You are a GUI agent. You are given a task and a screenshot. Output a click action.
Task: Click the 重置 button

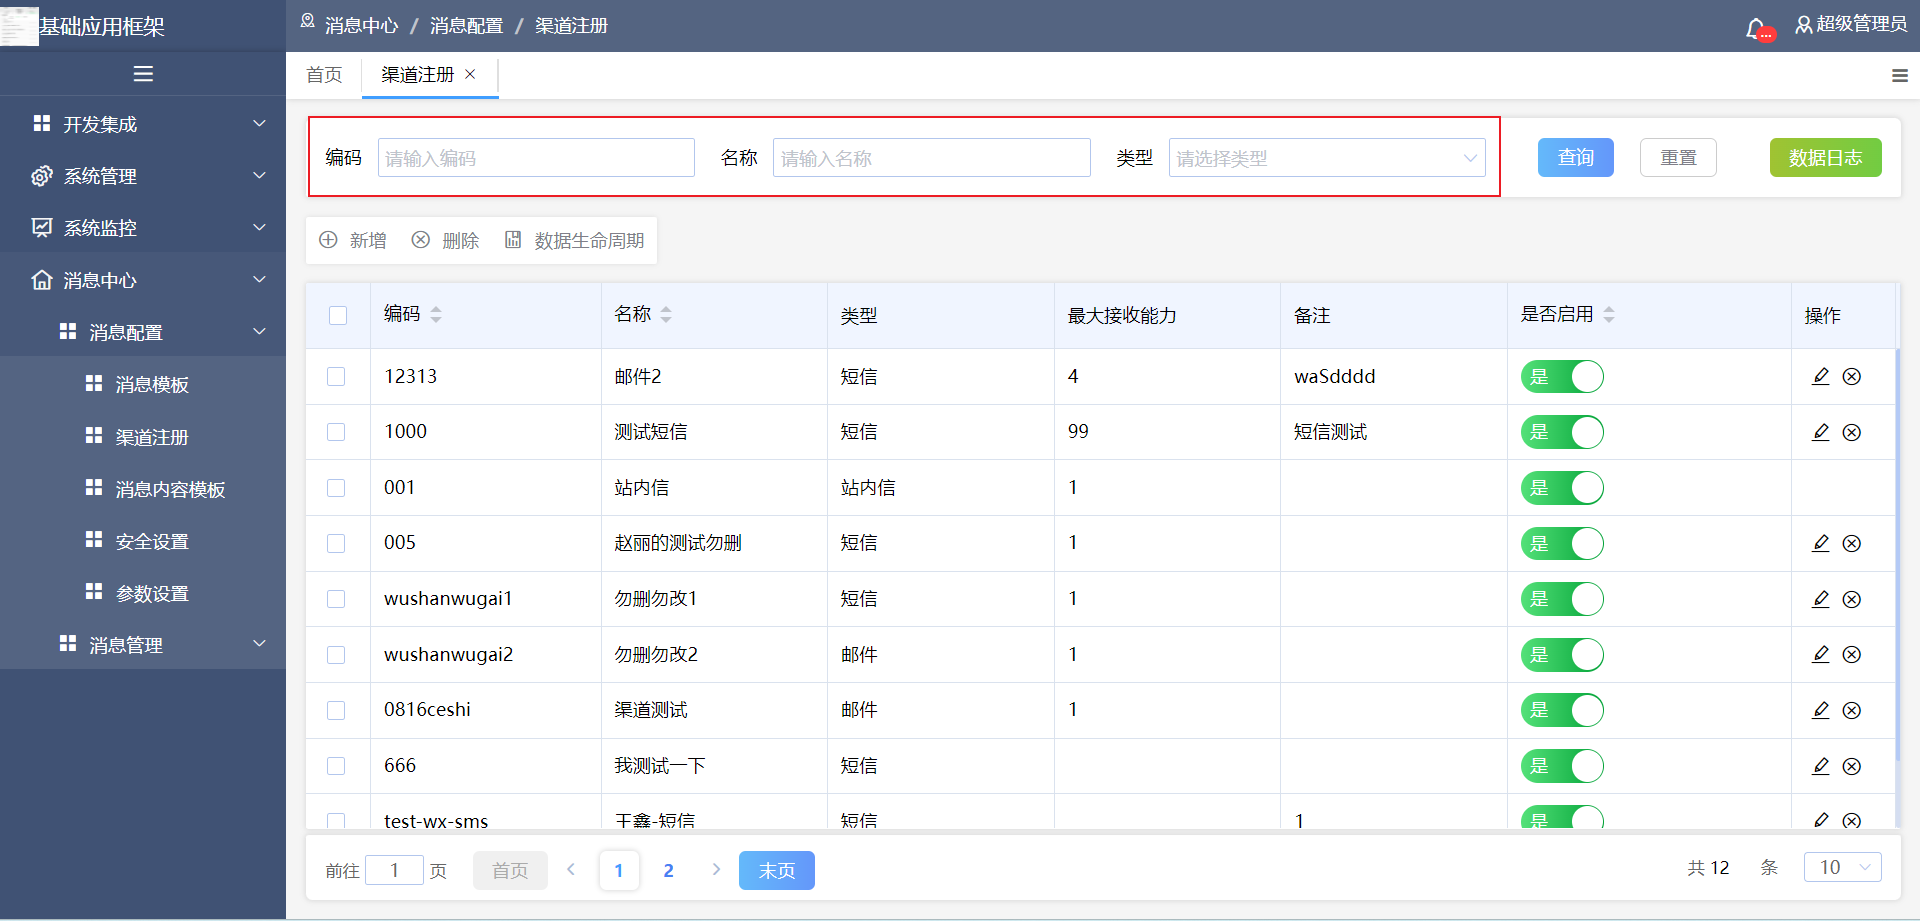coord(1678,157)
